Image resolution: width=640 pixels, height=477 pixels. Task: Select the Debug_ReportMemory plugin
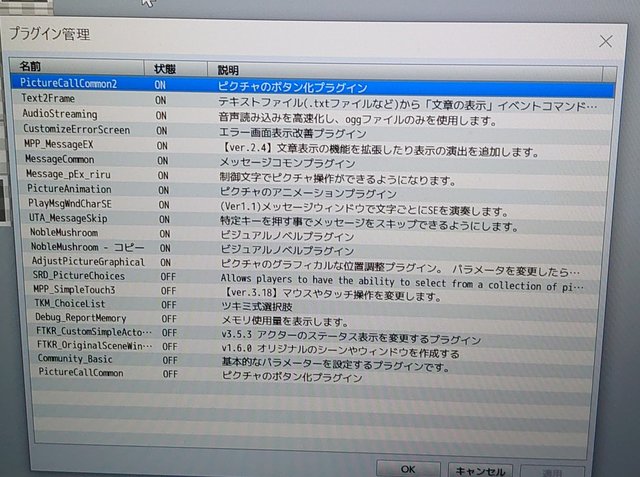click(x=313, y=319)
